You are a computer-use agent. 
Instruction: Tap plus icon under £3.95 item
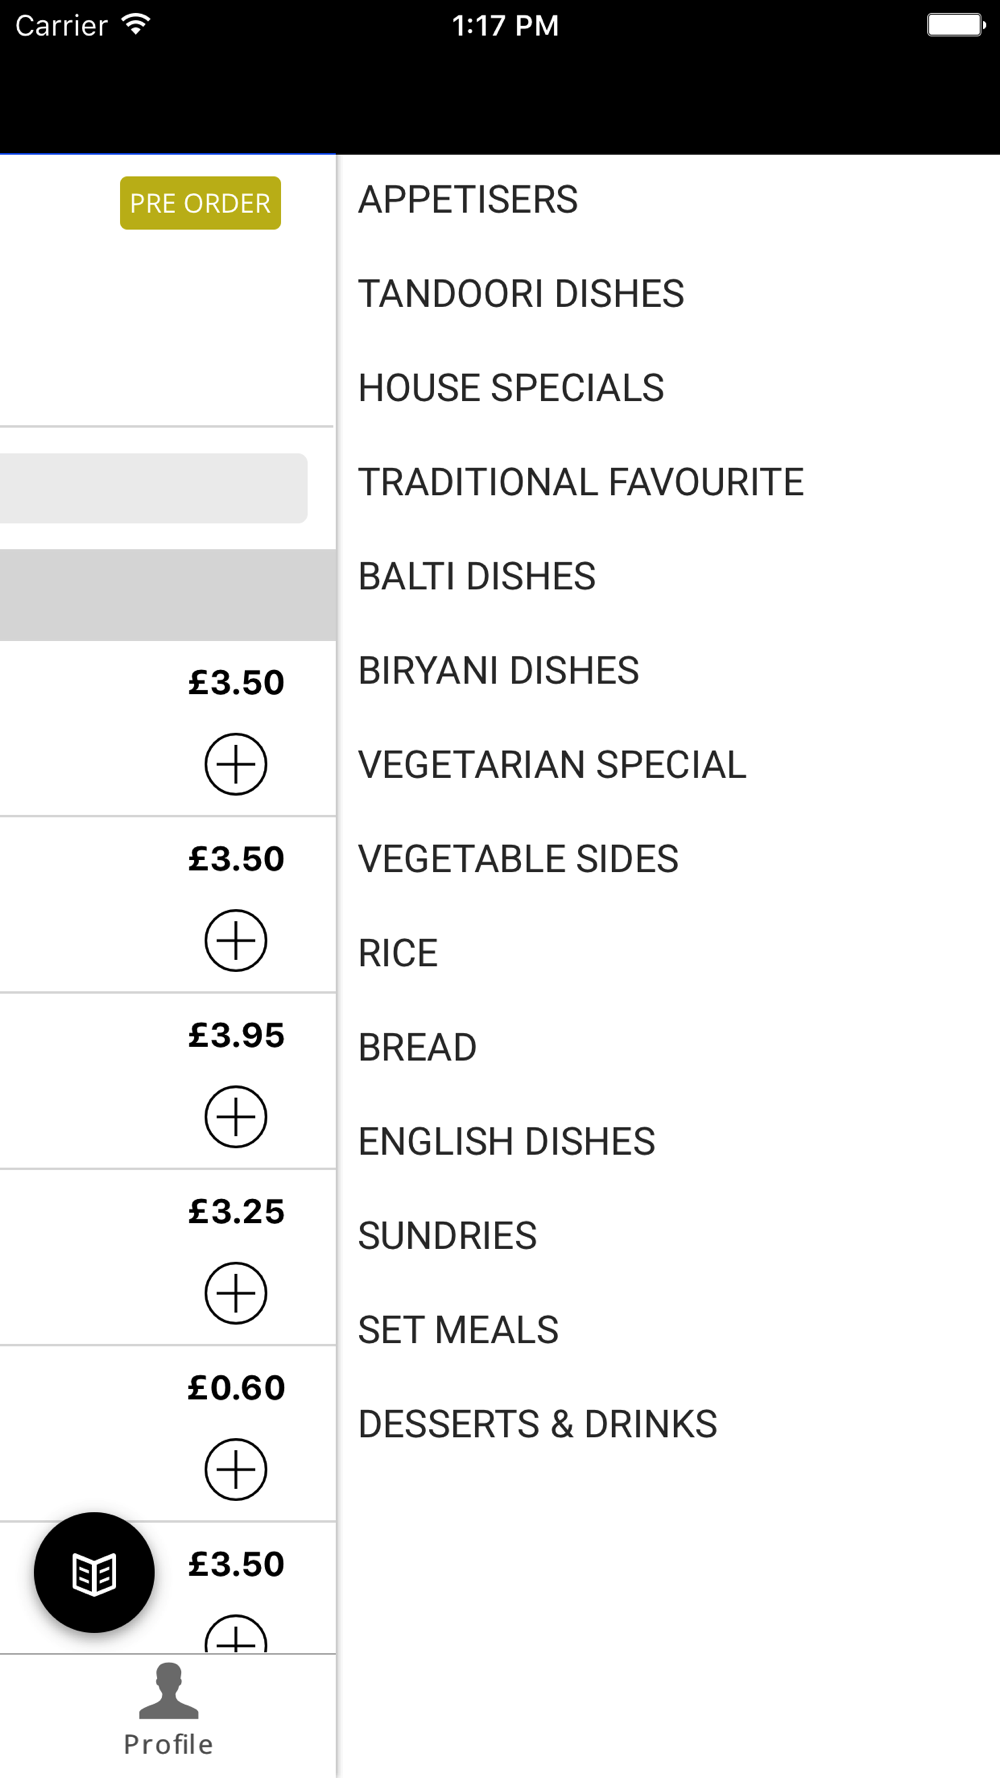point(236,1117)
